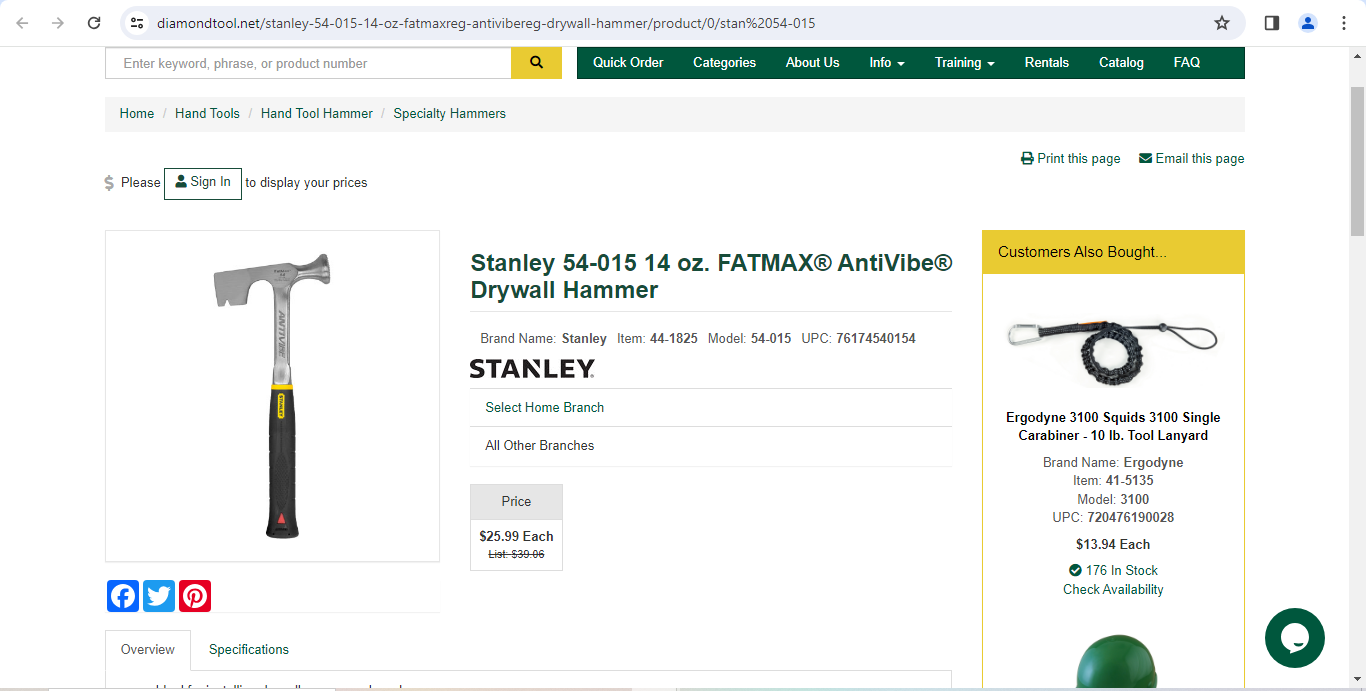Click the UPC 76174540154 value

pos(876,339)
